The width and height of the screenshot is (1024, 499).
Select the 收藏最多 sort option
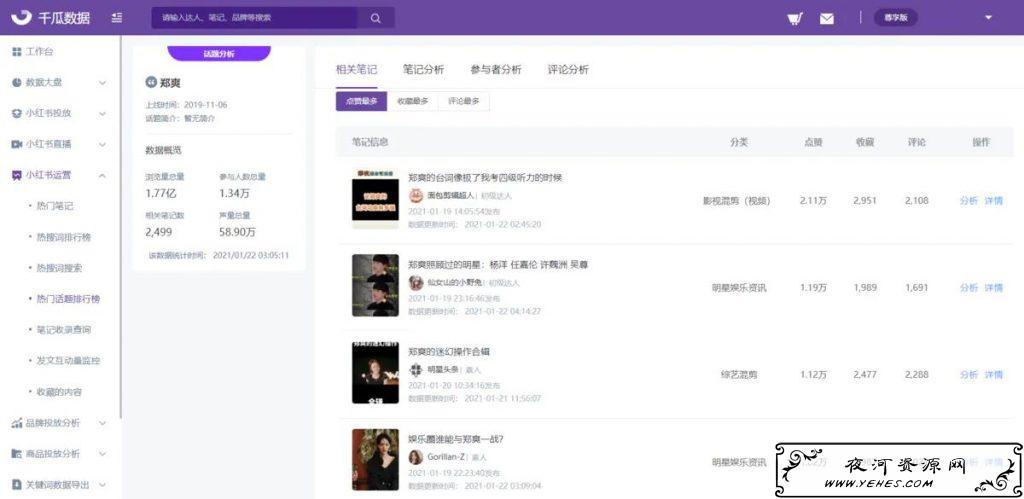413,101
